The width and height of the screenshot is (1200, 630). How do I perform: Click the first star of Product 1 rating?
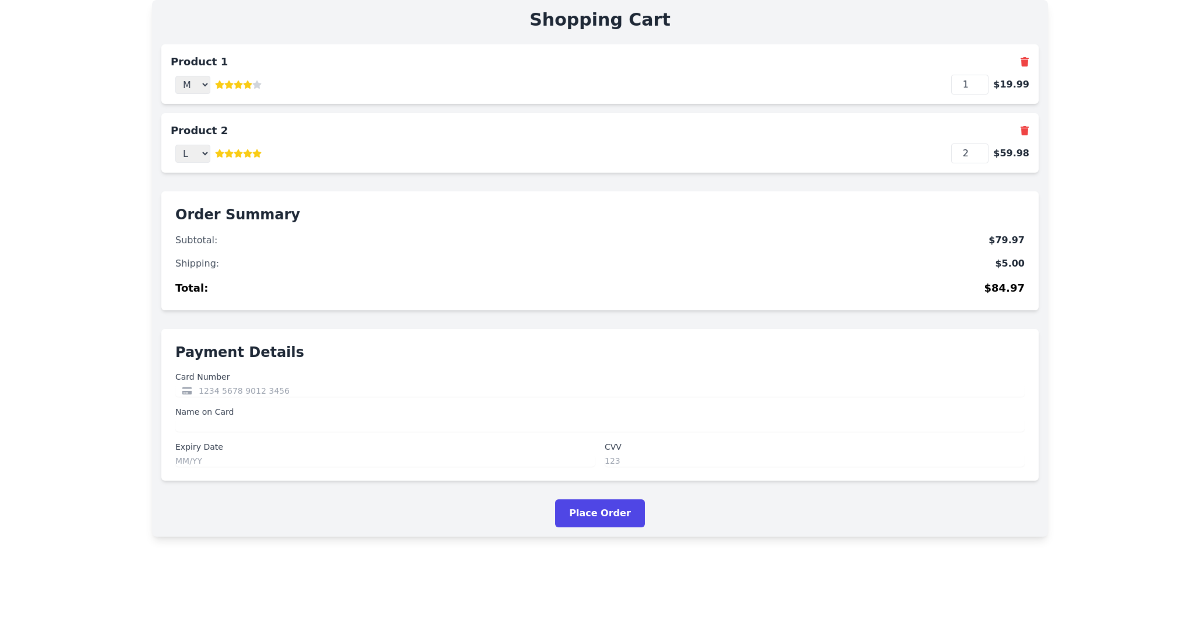point(220,85)
